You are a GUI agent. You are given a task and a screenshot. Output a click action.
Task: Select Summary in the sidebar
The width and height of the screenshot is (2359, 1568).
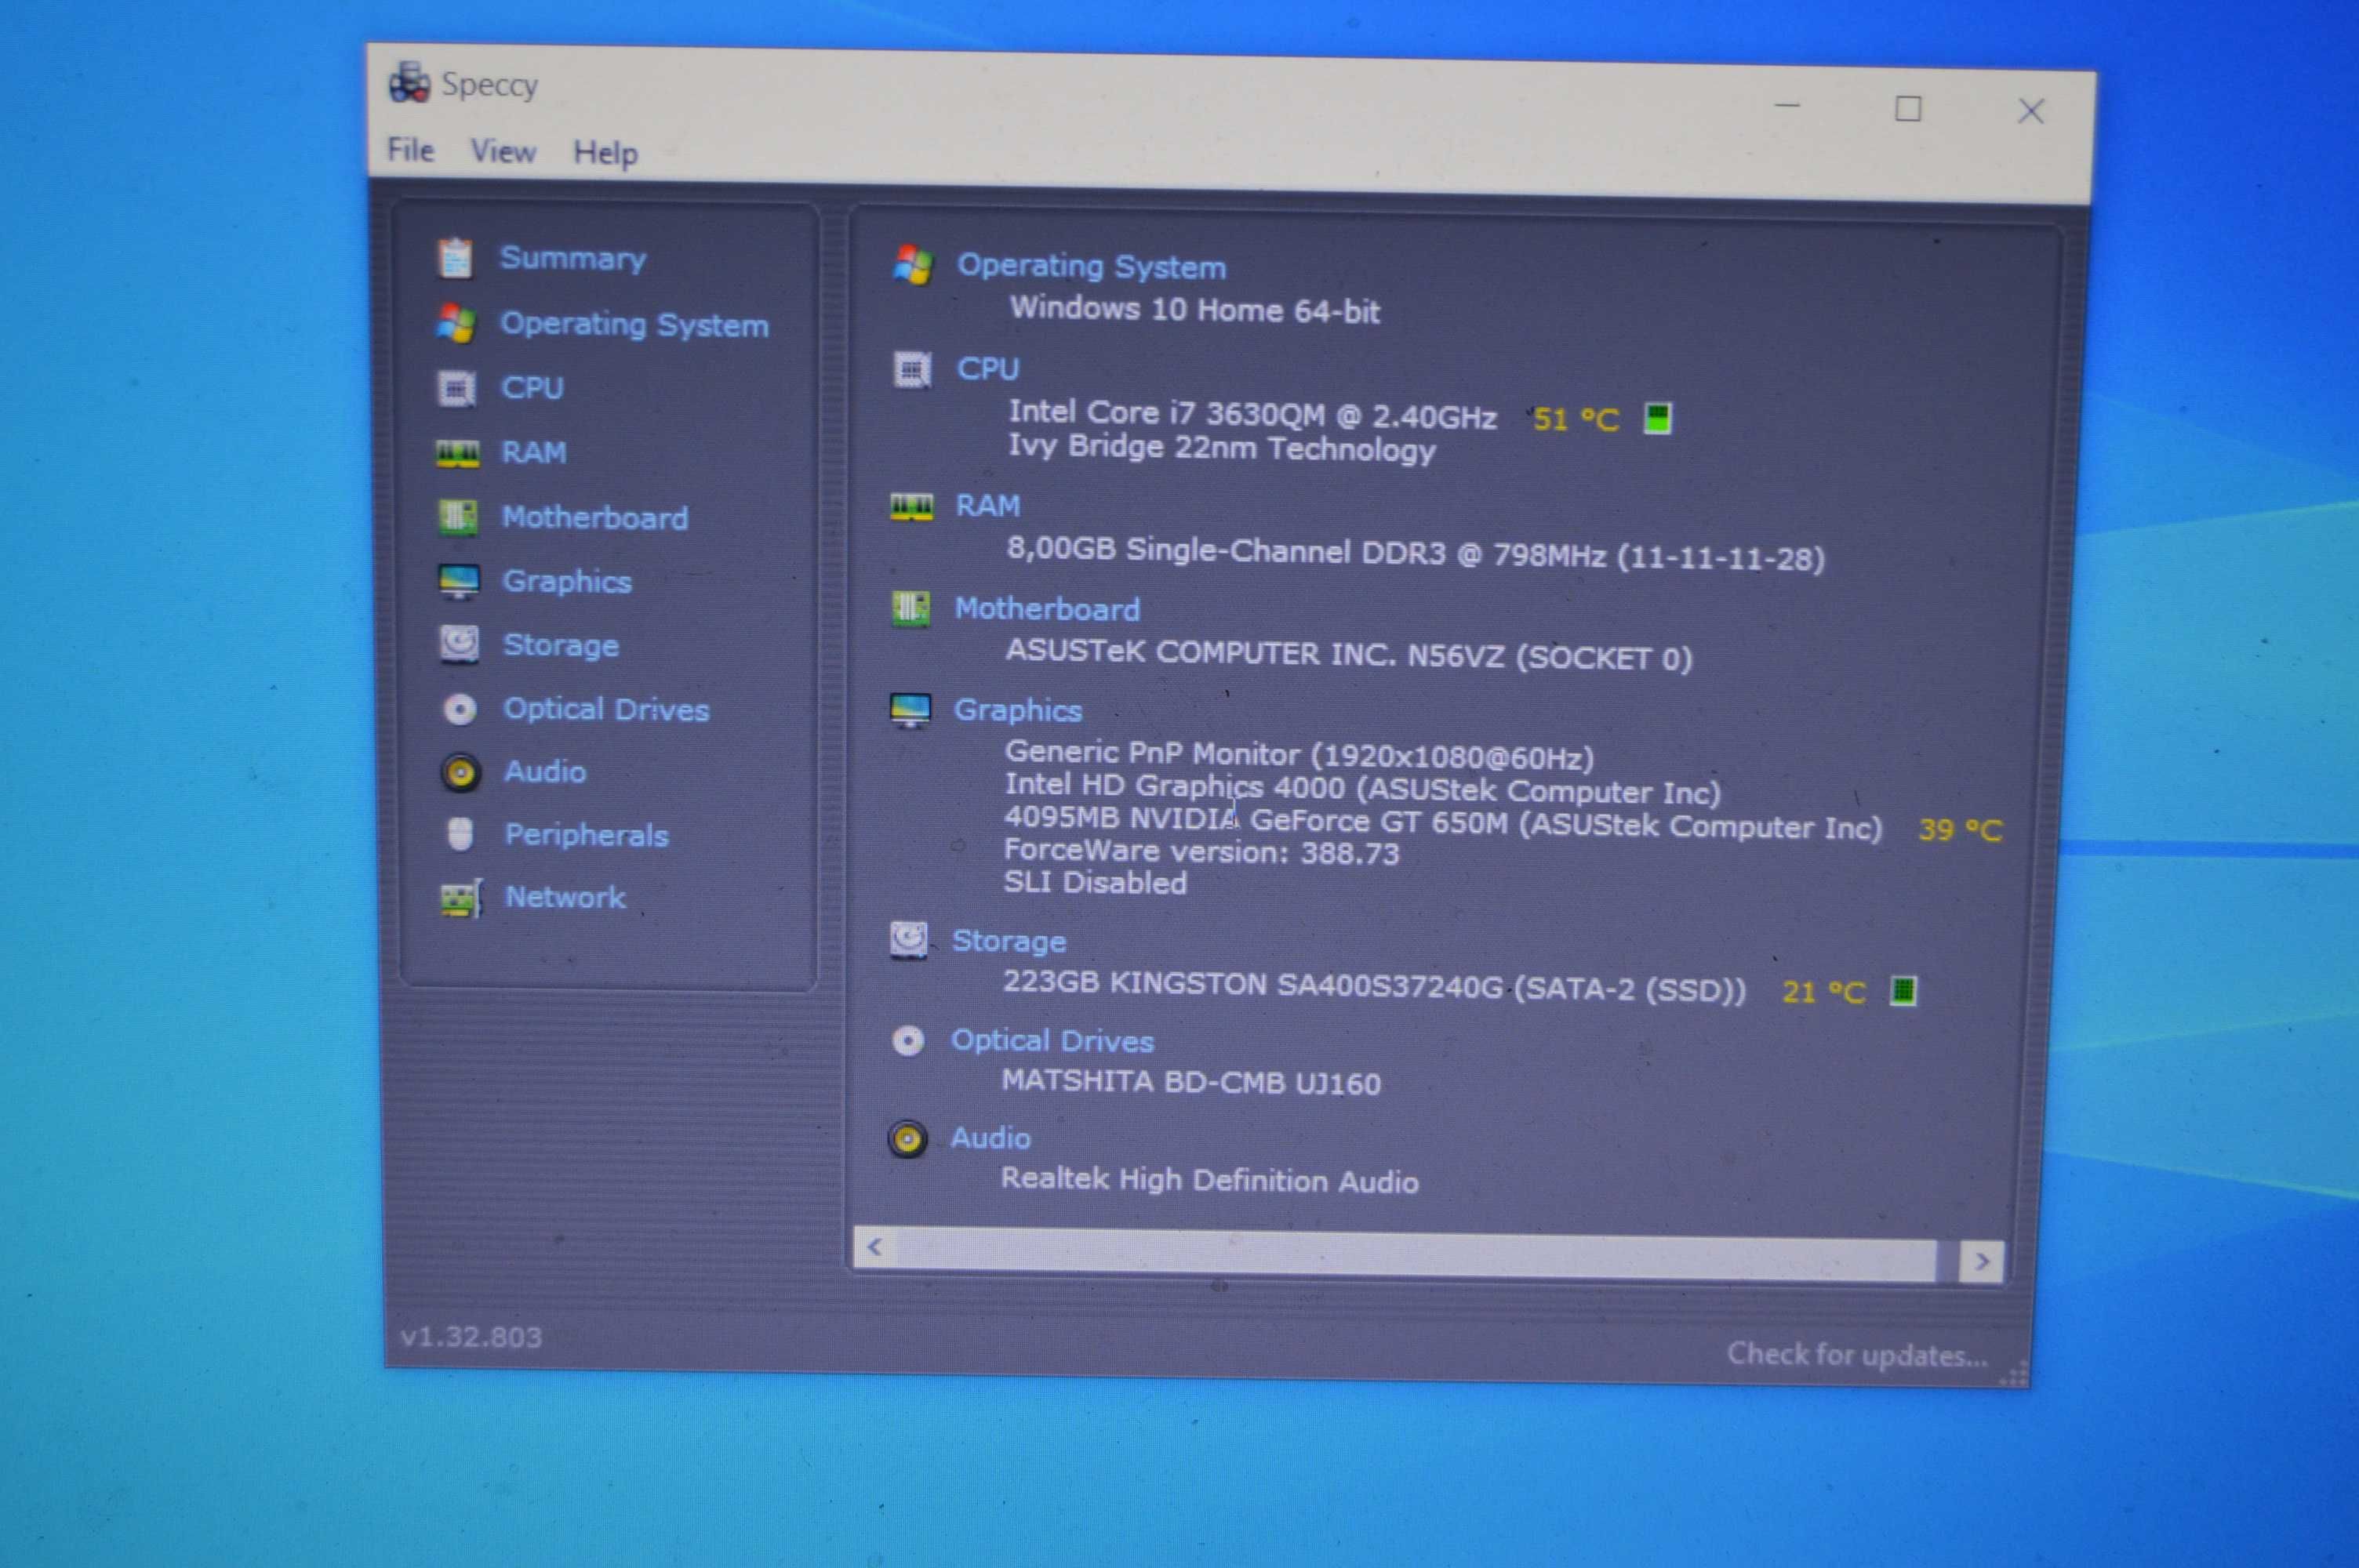(x=573, y=259)
